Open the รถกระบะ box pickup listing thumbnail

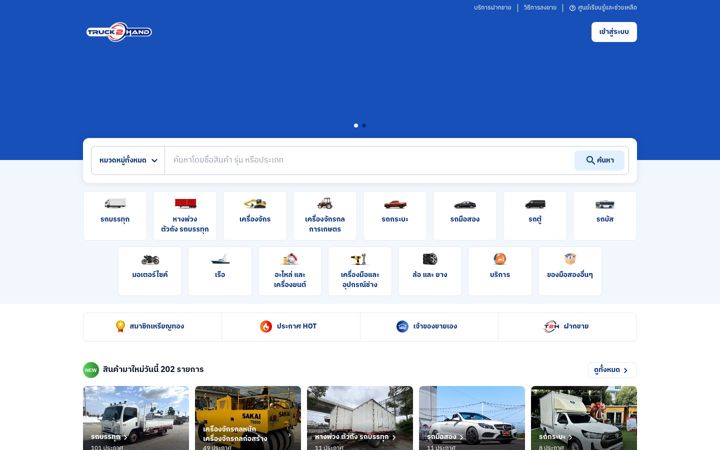click(x=584, y=418)
